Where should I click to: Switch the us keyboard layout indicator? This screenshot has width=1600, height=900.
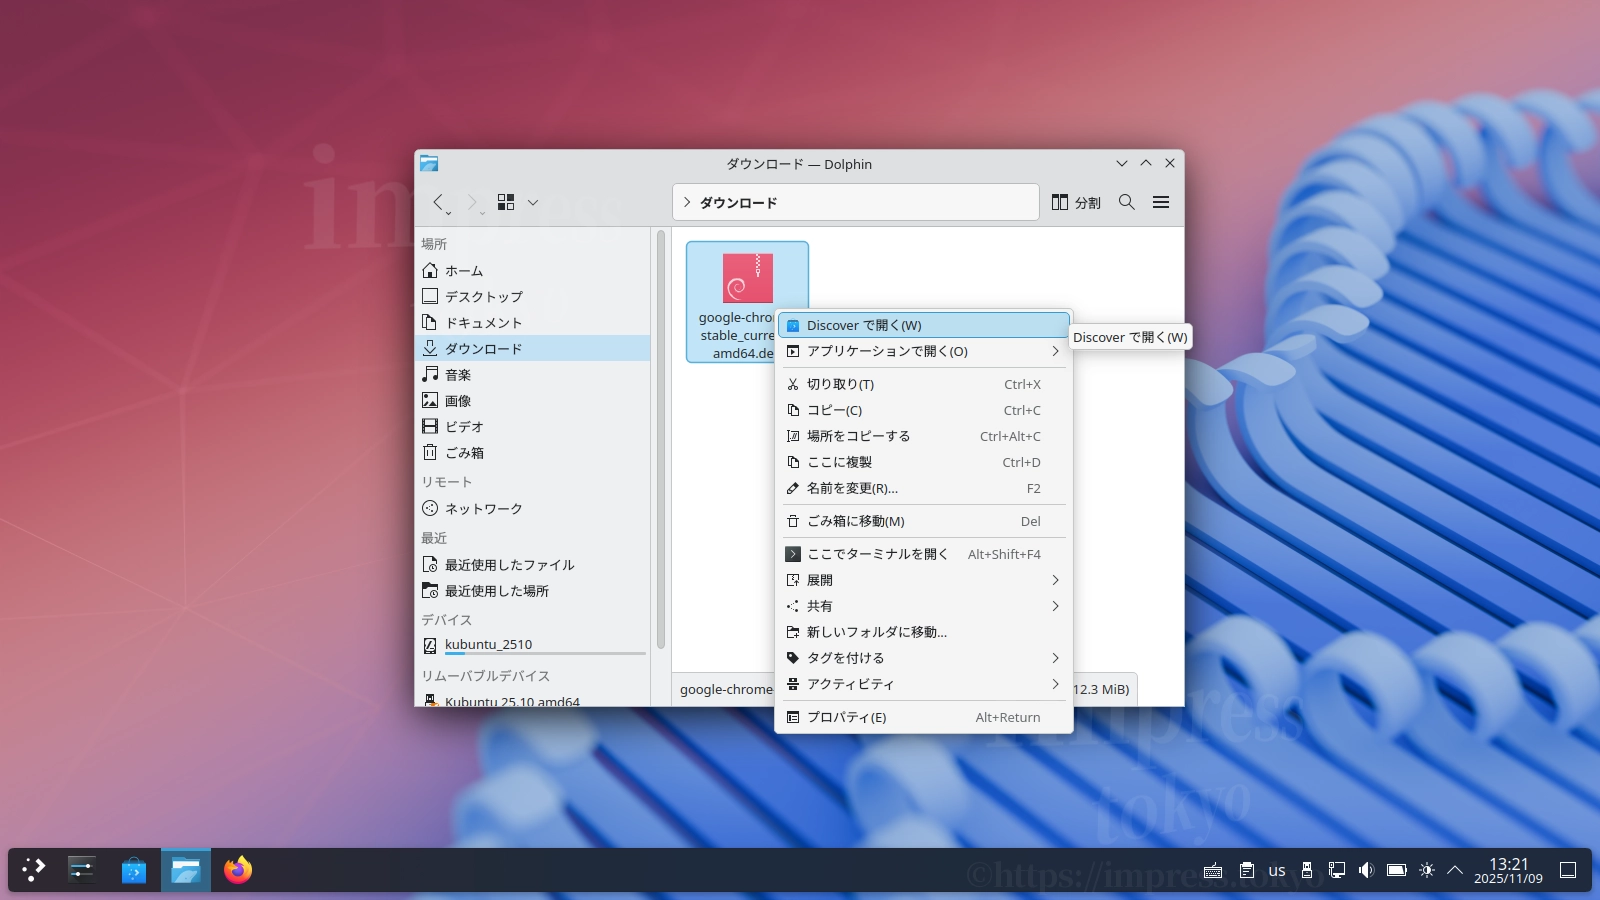1277,870
